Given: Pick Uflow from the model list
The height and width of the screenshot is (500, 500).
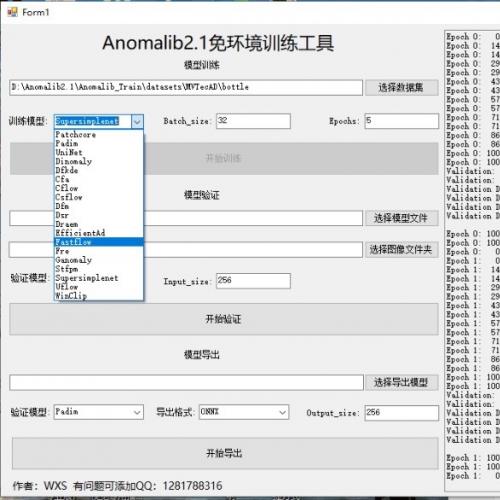Looking at the screenshot, I should [x=99, y=287].
